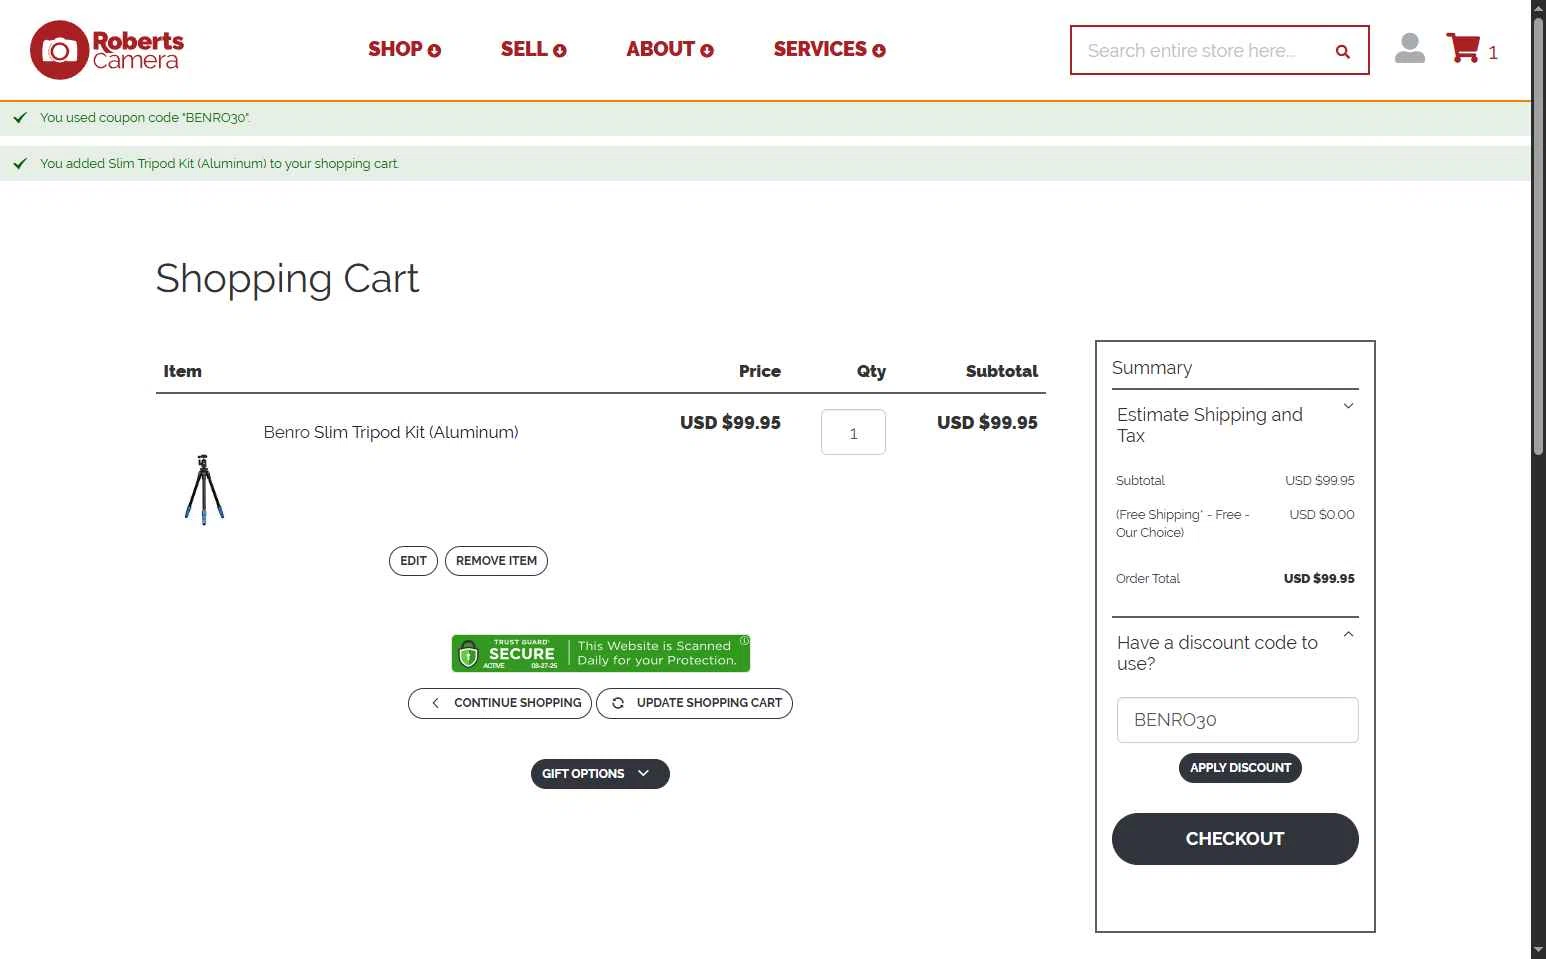Viewport: 1546px width, 959px height.
Task: Click the APPLY DISCOUNT button
Action: coord(1240,768)
